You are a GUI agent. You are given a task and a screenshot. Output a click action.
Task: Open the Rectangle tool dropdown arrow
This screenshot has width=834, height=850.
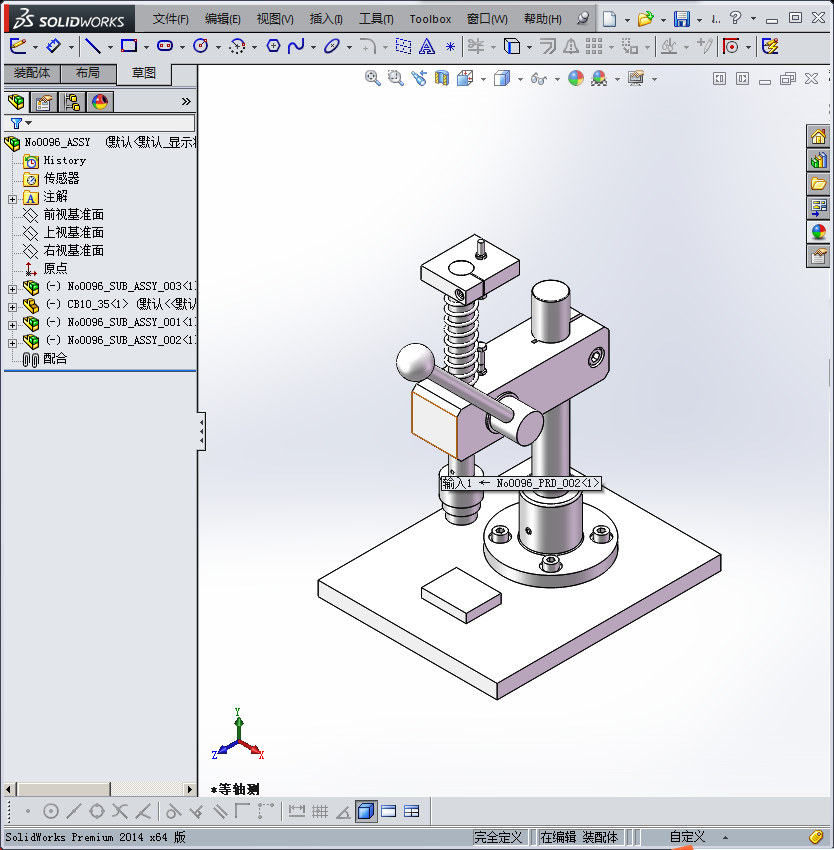coord(146,48)
